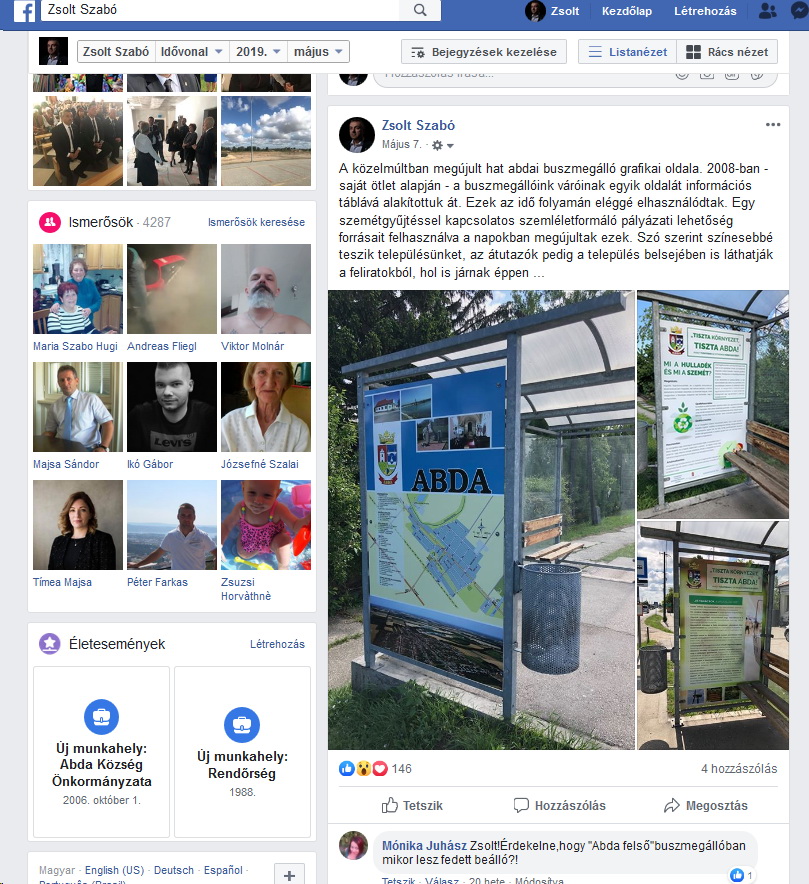Open friend requests icon in top bar
The image size is (809, 884).
coord(767,11)
